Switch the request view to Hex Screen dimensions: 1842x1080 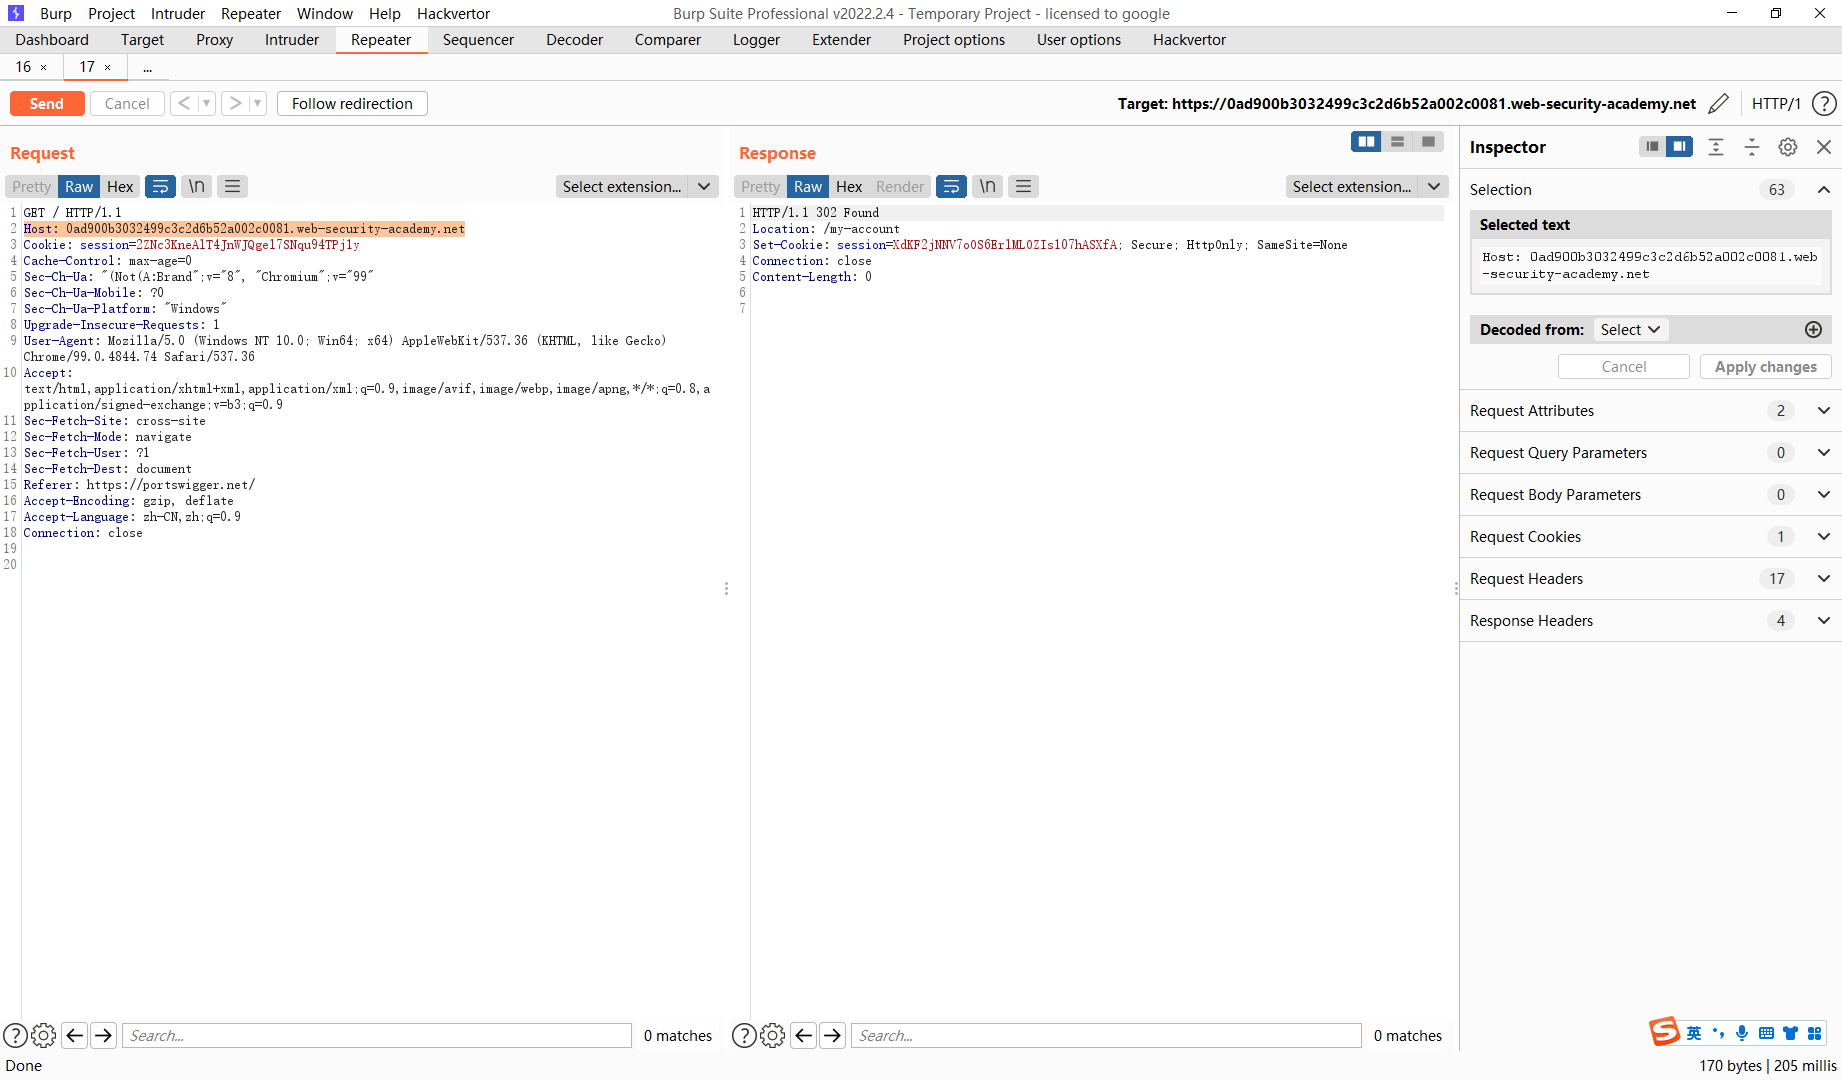(119, 186)
